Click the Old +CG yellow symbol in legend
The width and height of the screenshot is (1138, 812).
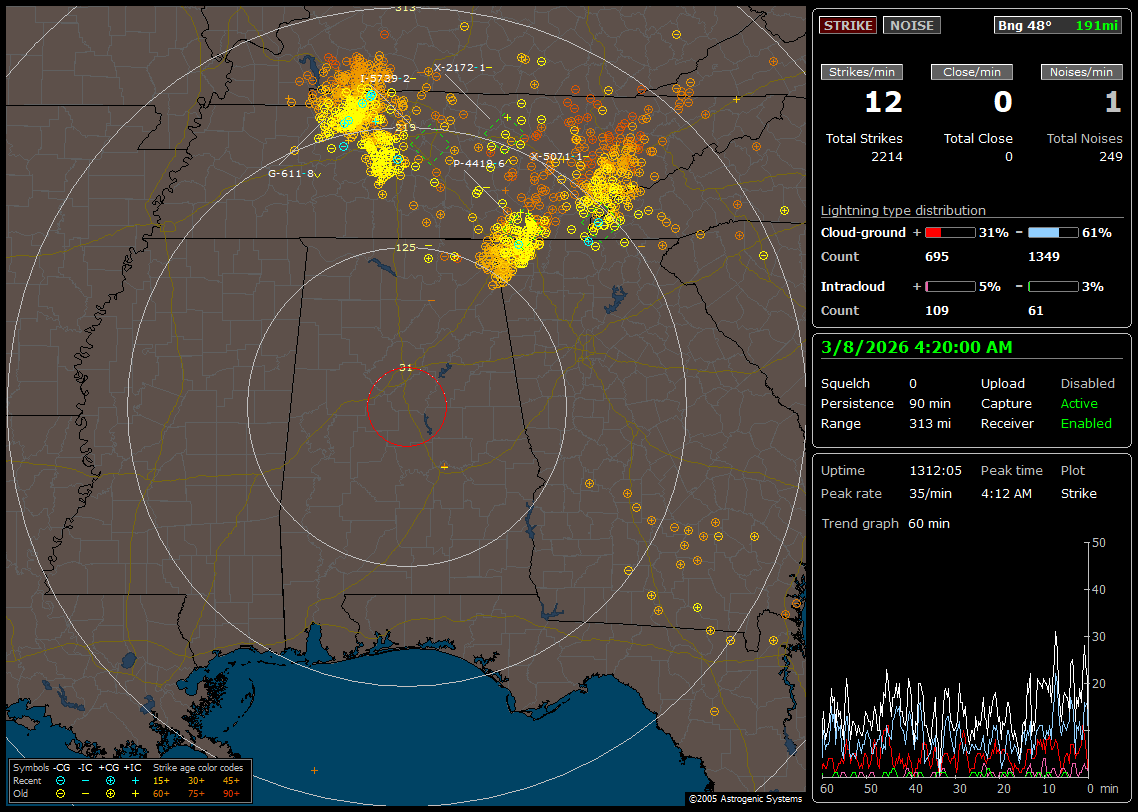pos(110,793)
